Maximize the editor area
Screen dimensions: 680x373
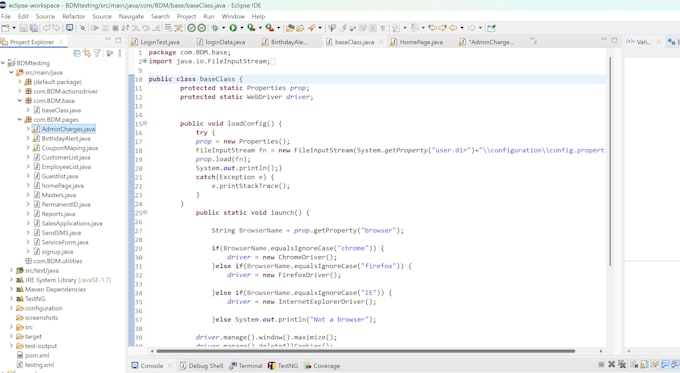(614, 40)
